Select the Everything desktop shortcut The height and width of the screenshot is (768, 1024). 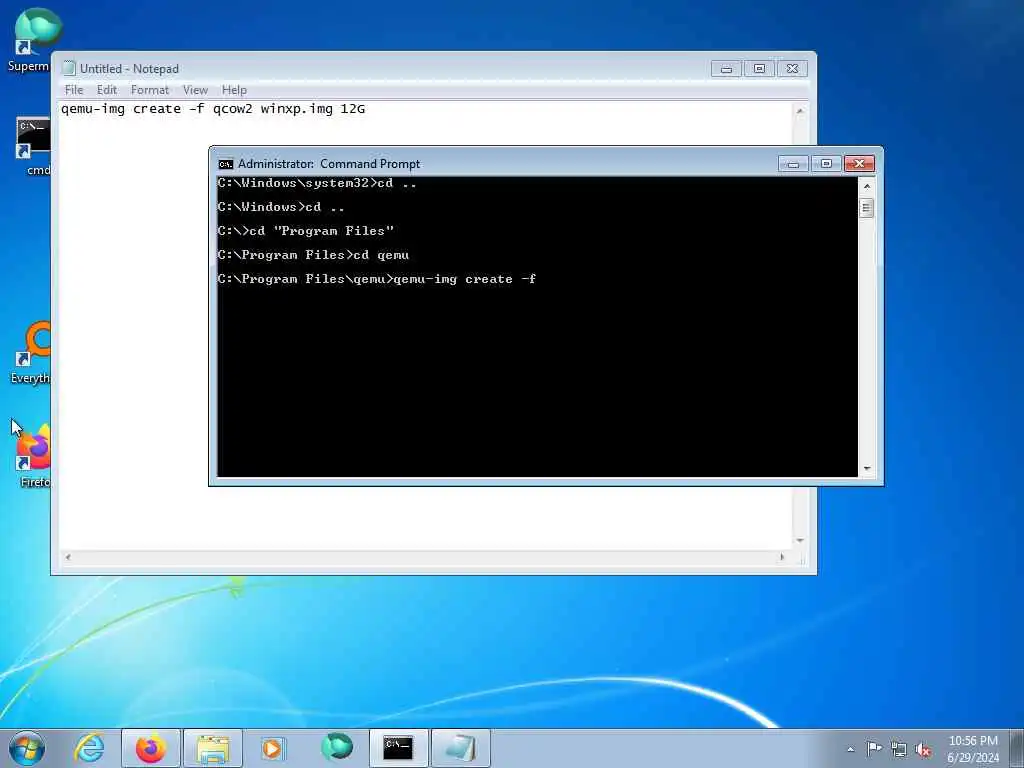click(31, 351)
